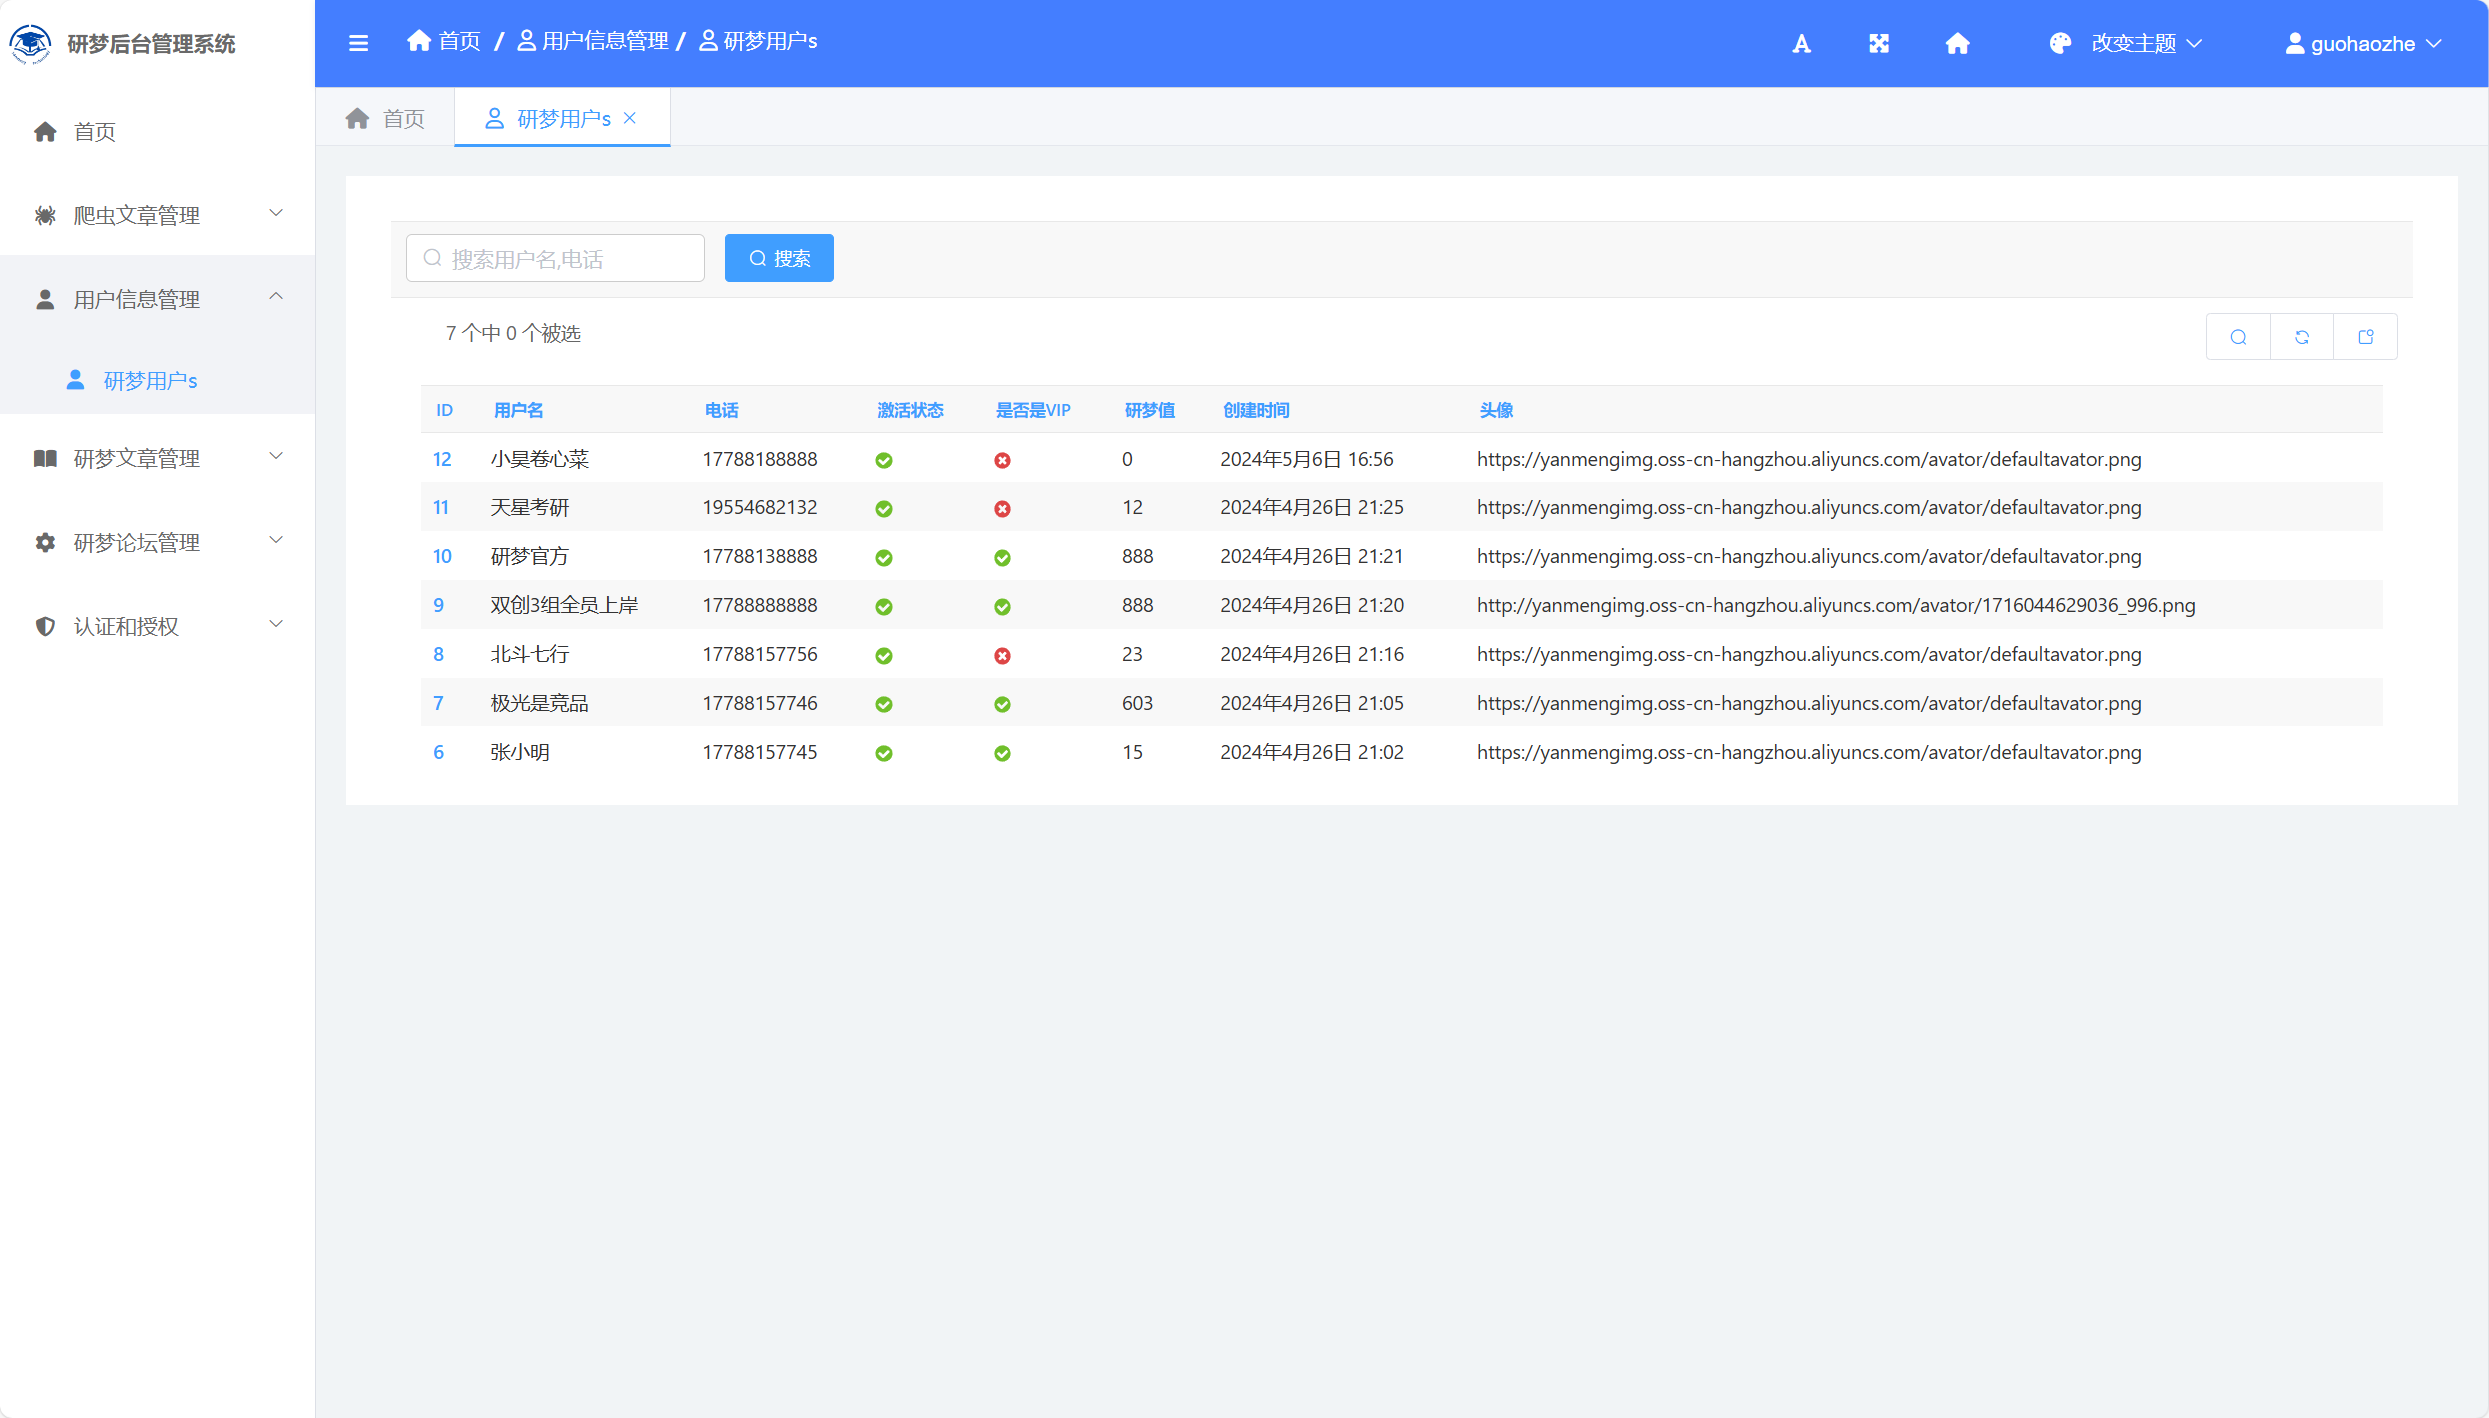The image size is (2489, 1418).
Task: Click the 搜索用户名,电话 search field
Action: pyautogui.click(x=555, y=258)
